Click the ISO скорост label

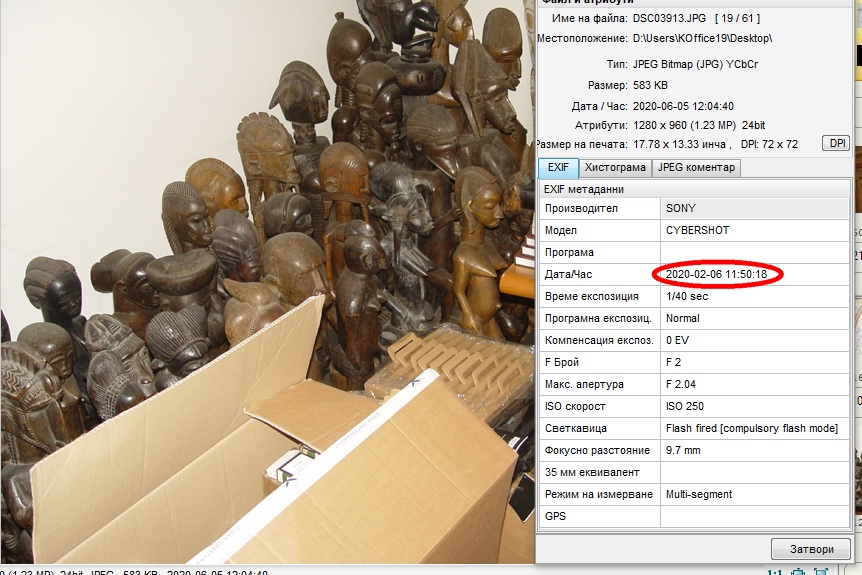click(x=575, y=406)
